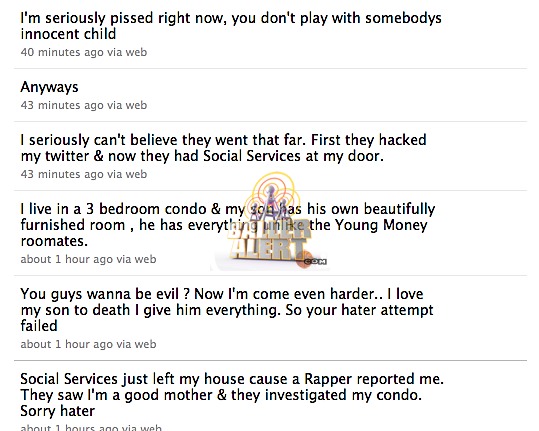
Task: Click 'web' link beneath hacked twitter tweet
Action: coord(136,174)
